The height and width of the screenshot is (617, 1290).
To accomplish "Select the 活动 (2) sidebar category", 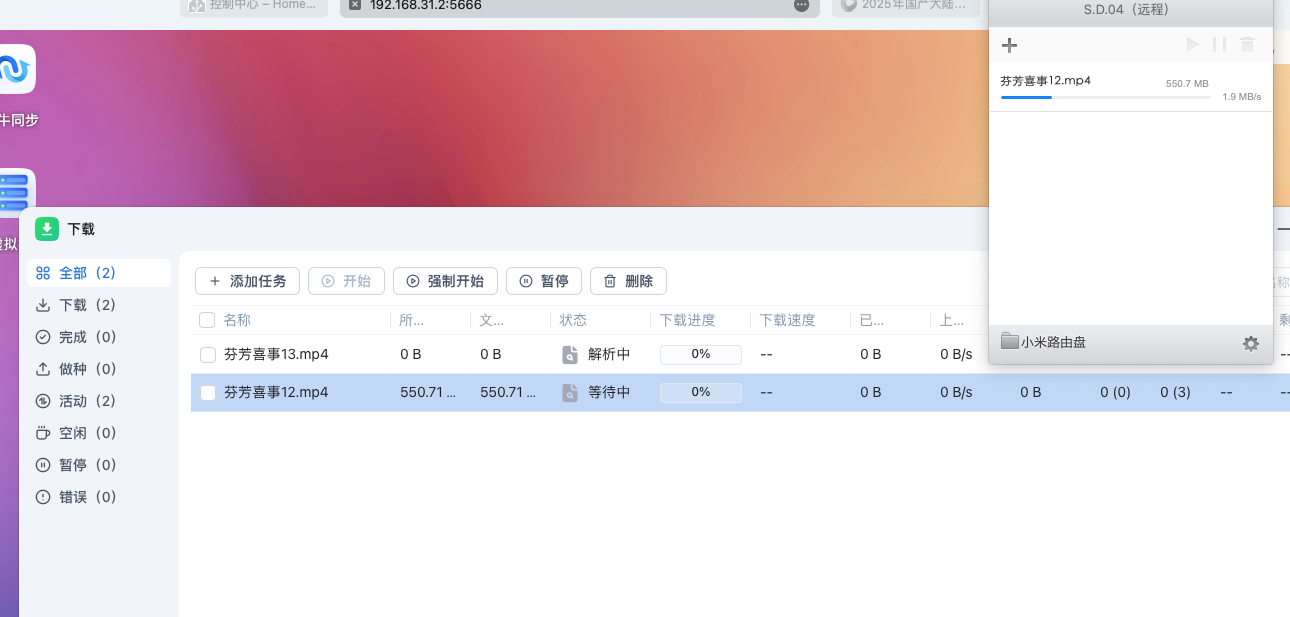I will [99, 401].
